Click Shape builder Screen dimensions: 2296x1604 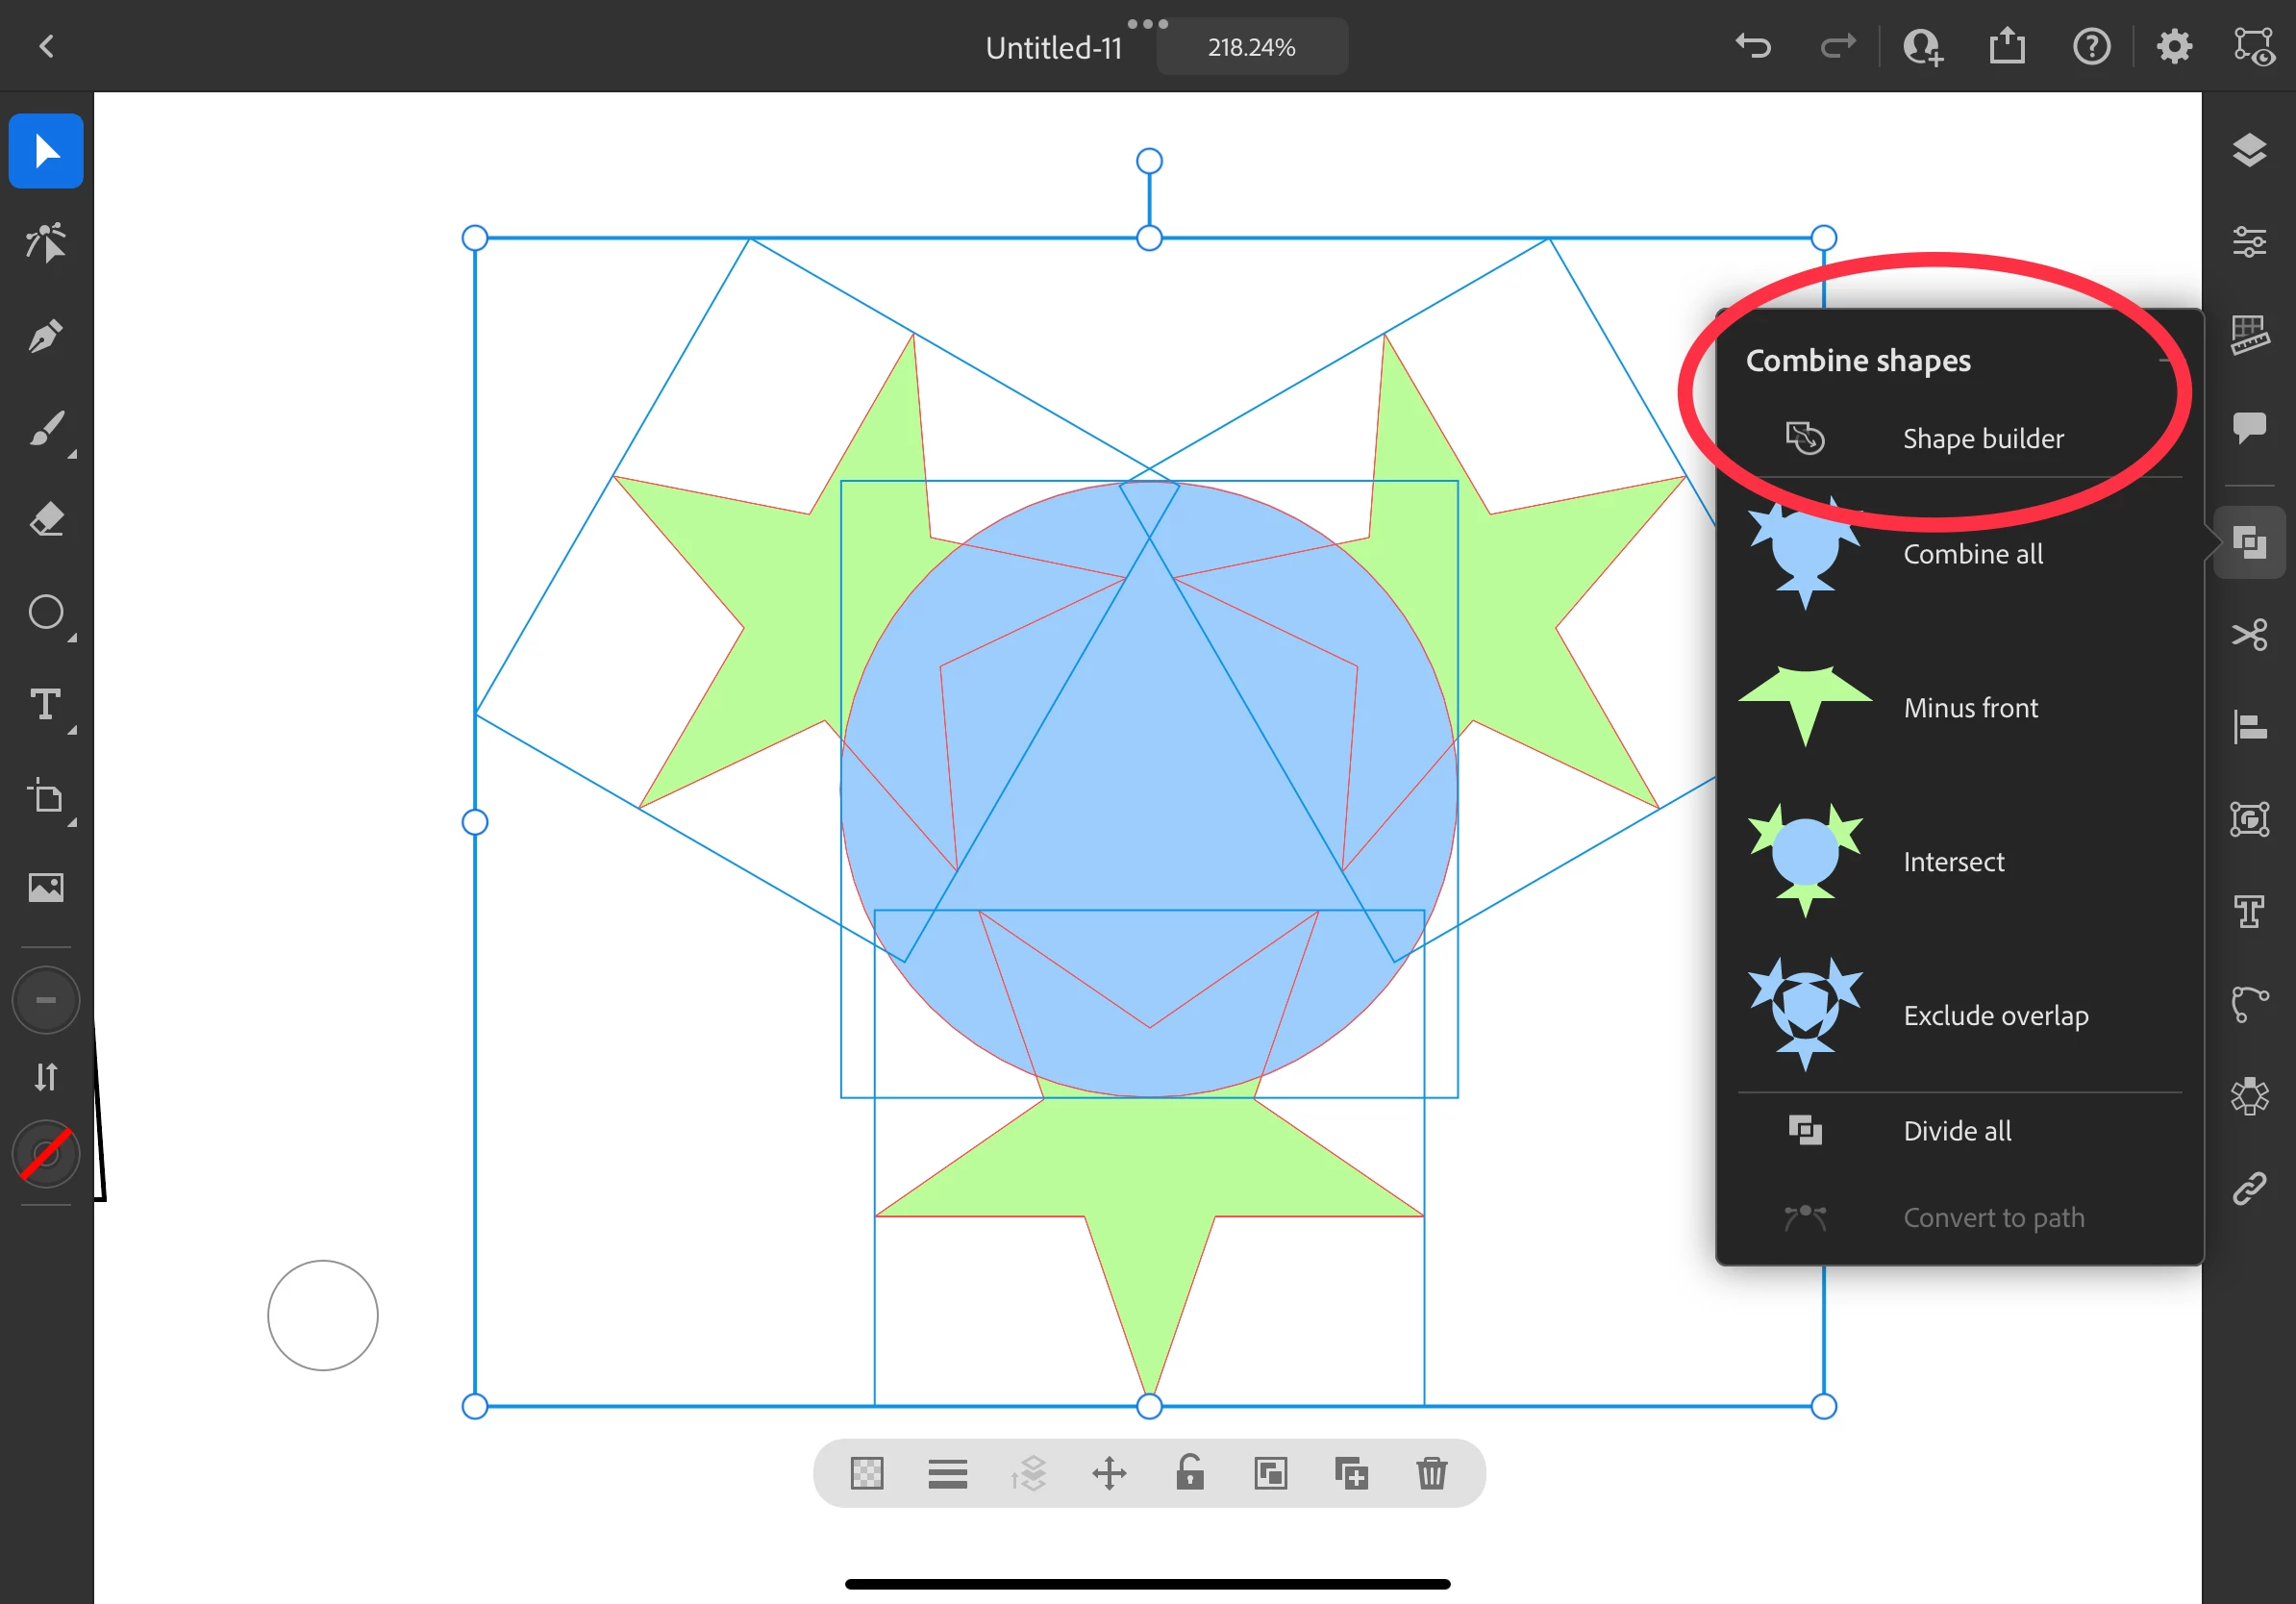[1982, 439]
